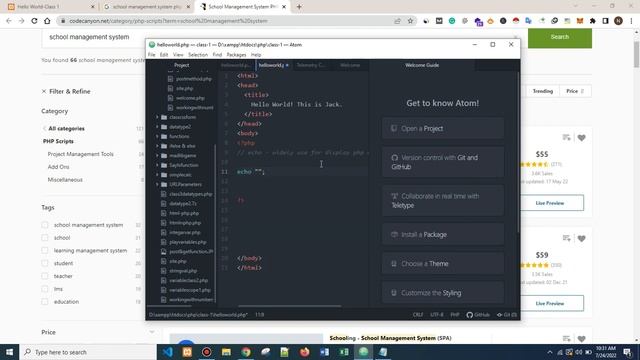This screenshot has width=640, height=360.
Task: Open Google Chrome from taskbar
Action: click(x=246, y=352)
